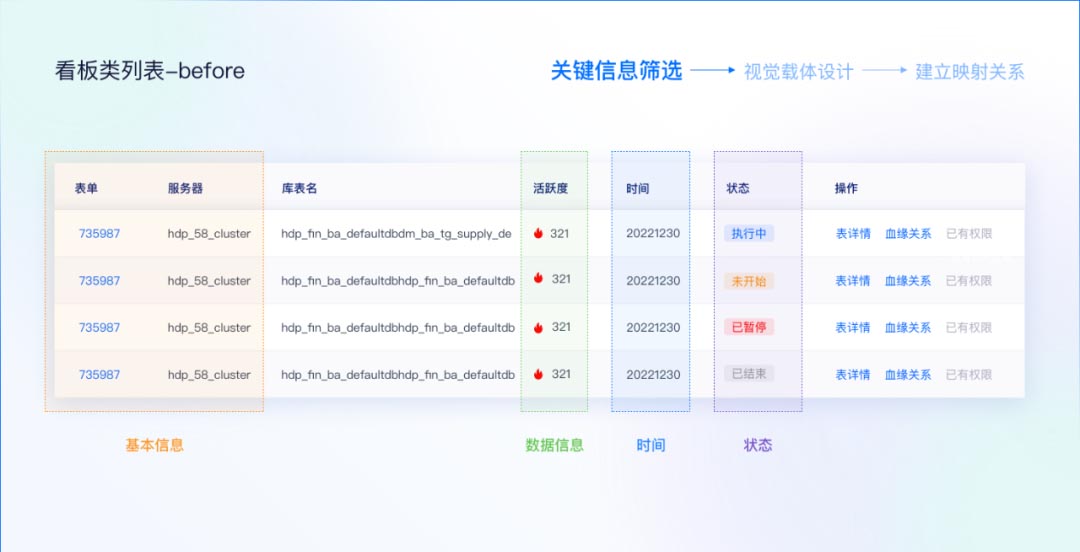1080x552 pixels.
Task: Click the orange 基本信息 label
Action: 154,445
